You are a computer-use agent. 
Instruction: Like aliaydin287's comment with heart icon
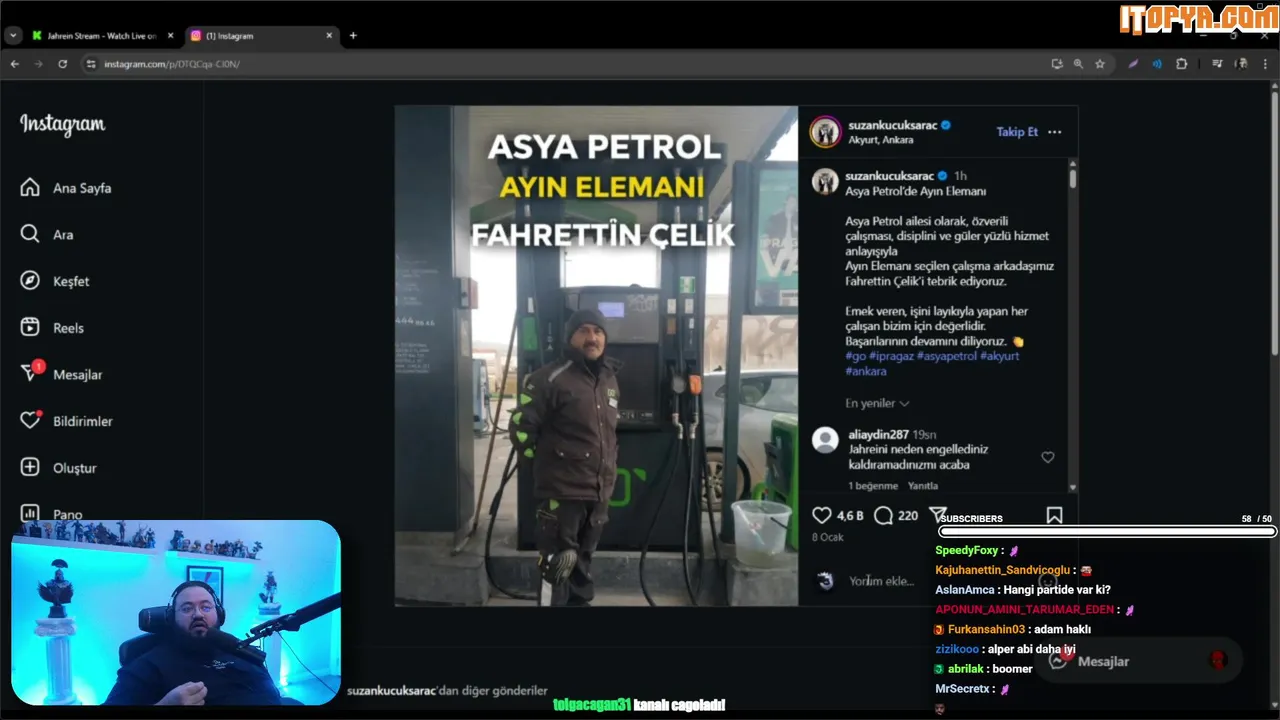[1048, 457]
